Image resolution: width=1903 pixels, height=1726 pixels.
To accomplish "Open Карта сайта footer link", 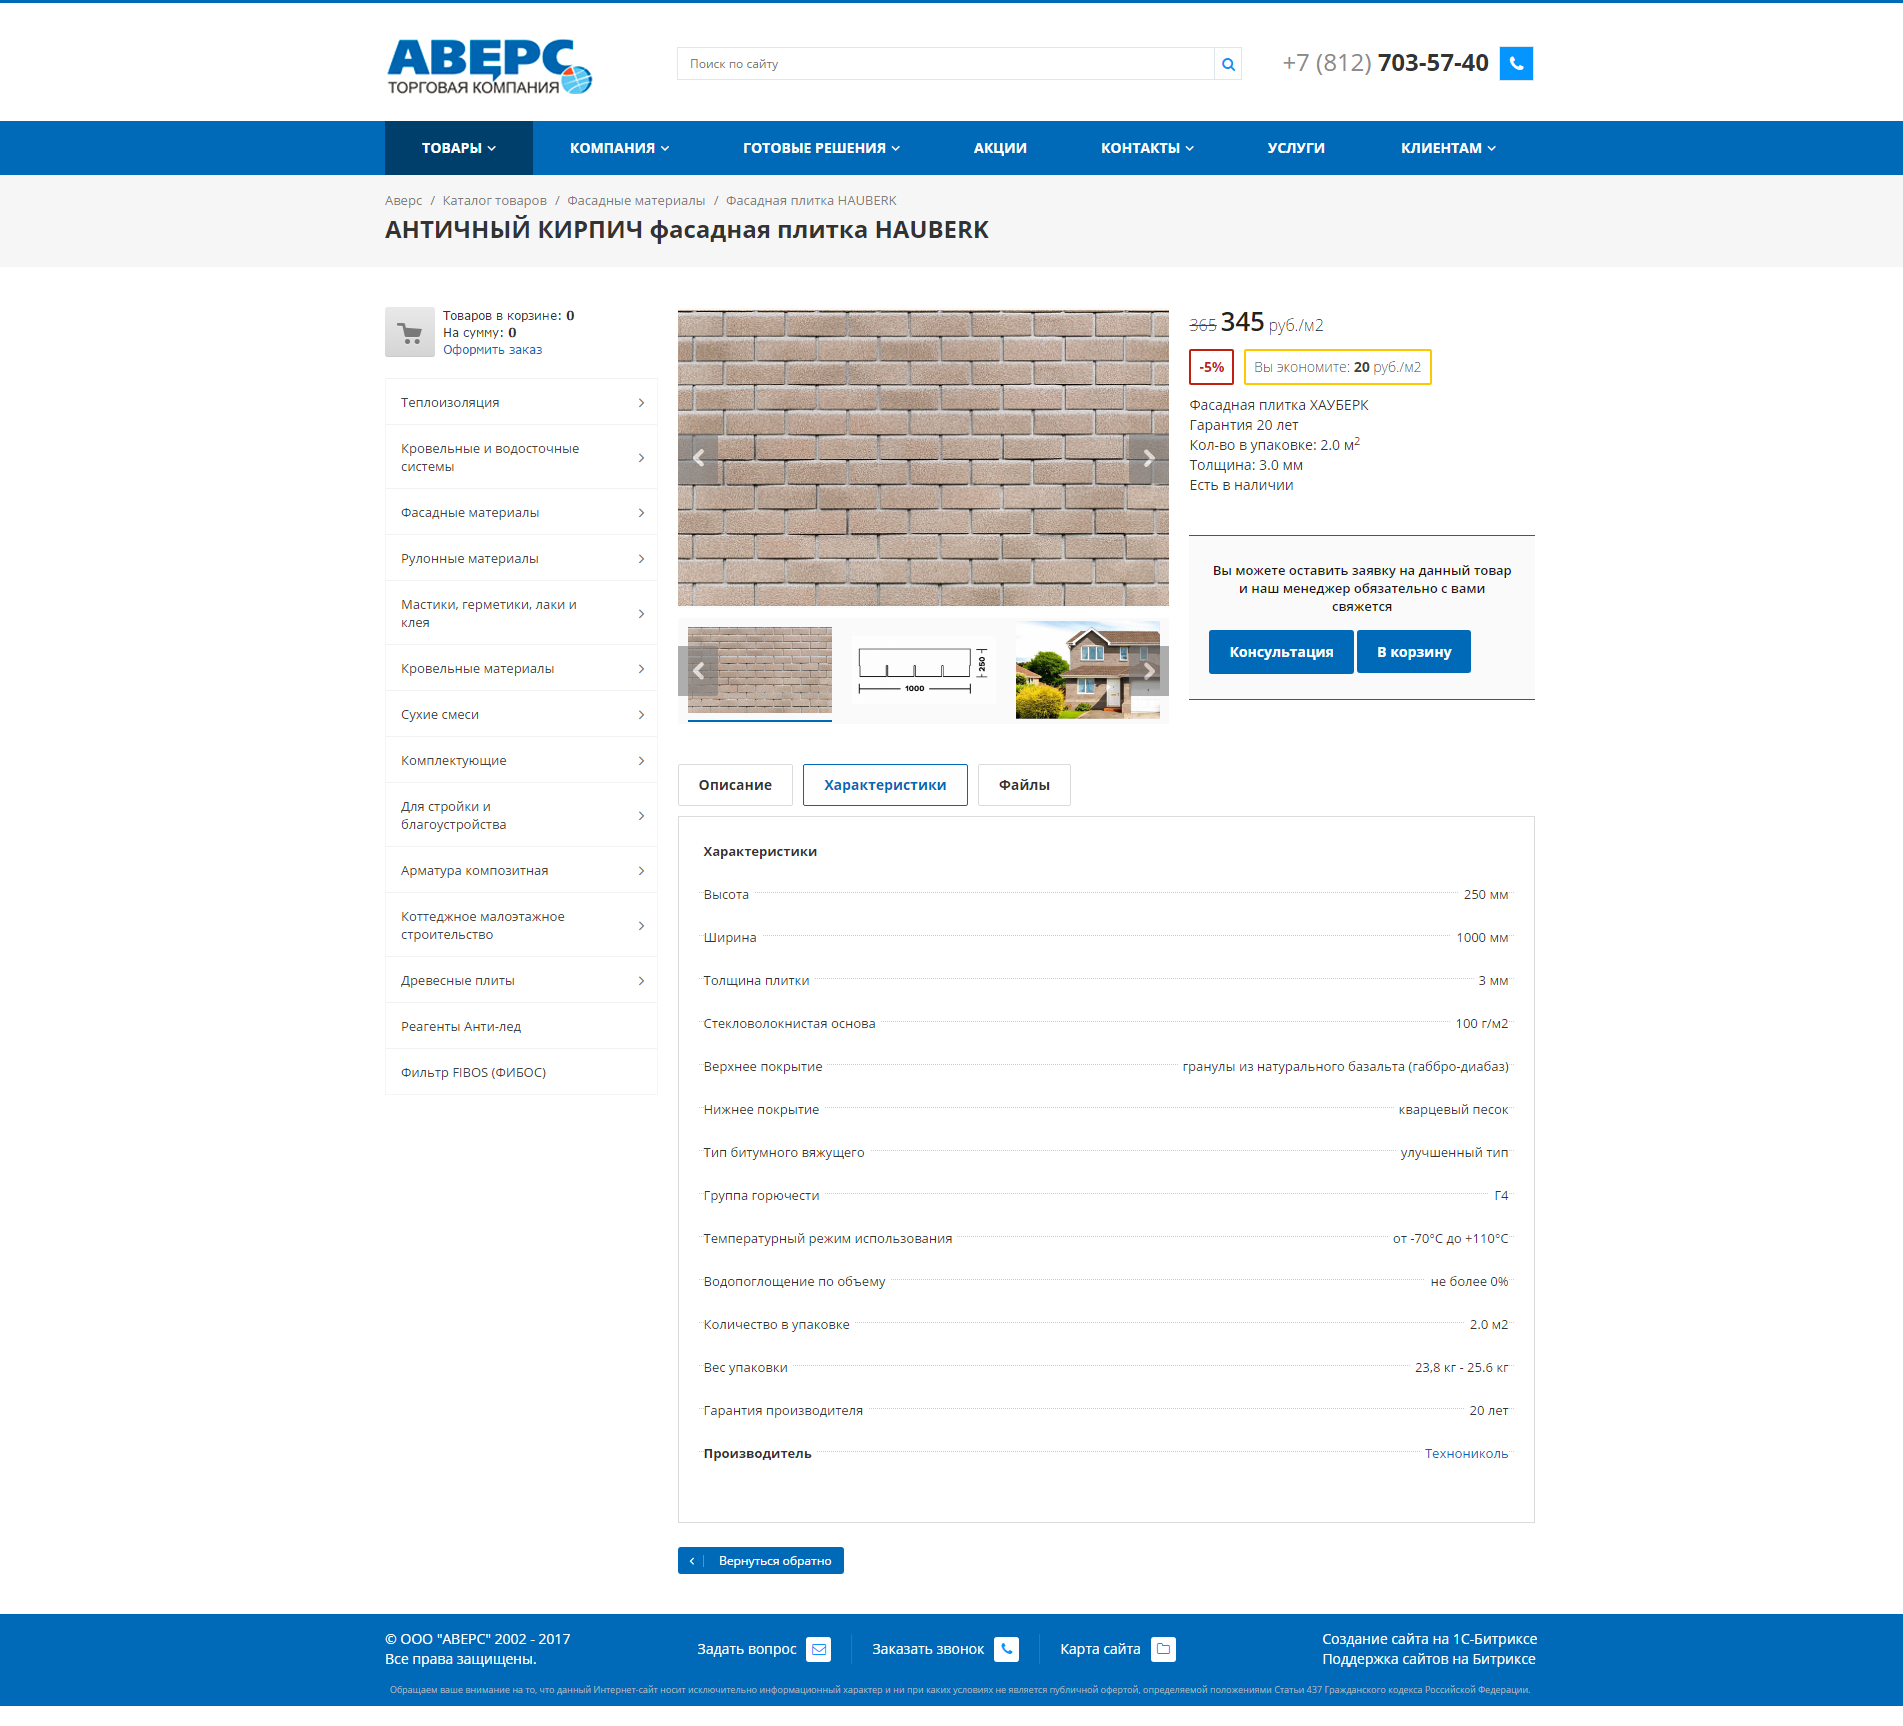I will (x=1100, y=1649).
